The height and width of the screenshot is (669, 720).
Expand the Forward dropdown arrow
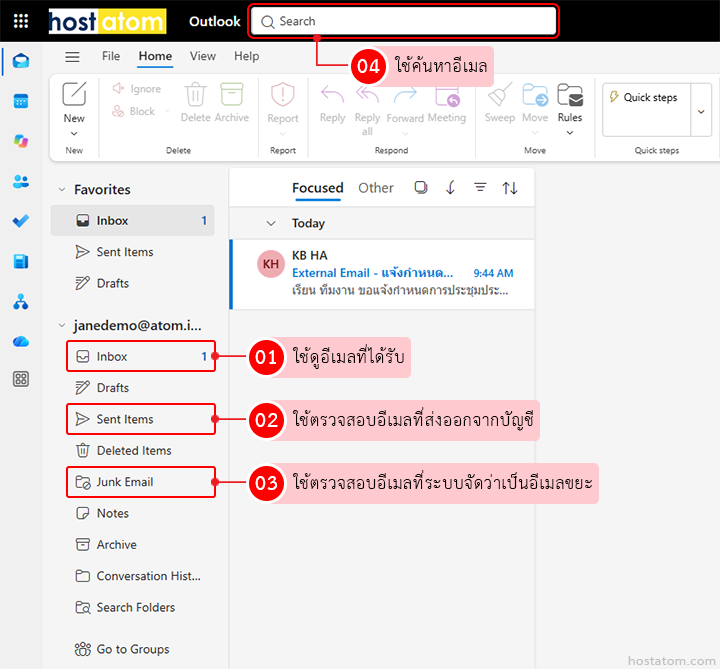click(405, 134)
